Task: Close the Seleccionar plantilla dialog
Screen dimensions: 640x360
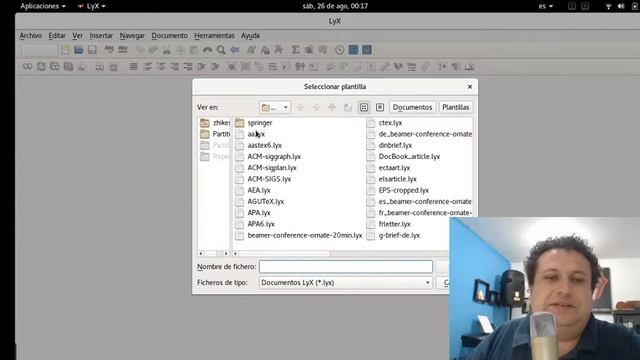Action: 470,87
